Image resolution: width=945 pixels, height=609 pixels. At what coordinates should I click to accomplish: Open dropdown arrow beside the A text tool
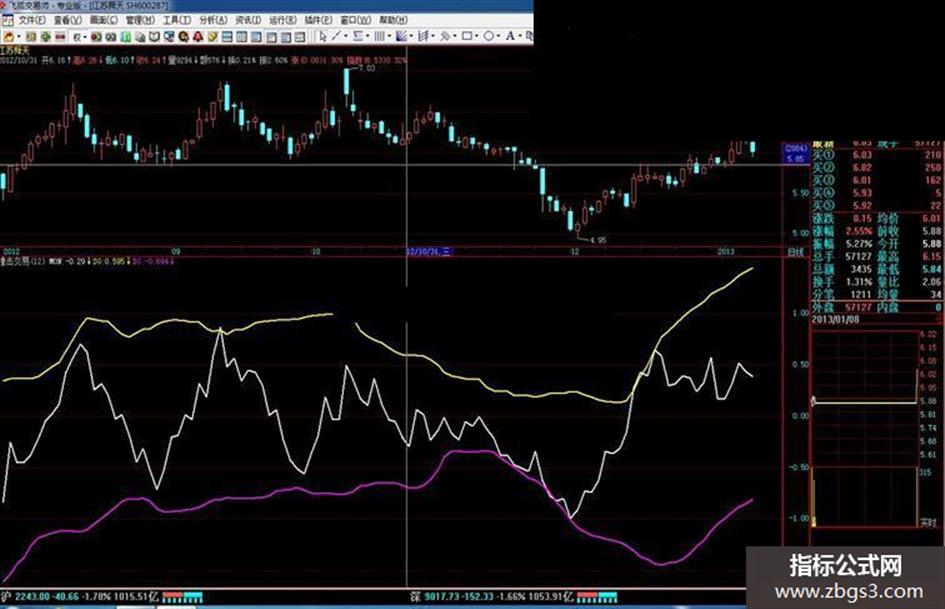520,37
